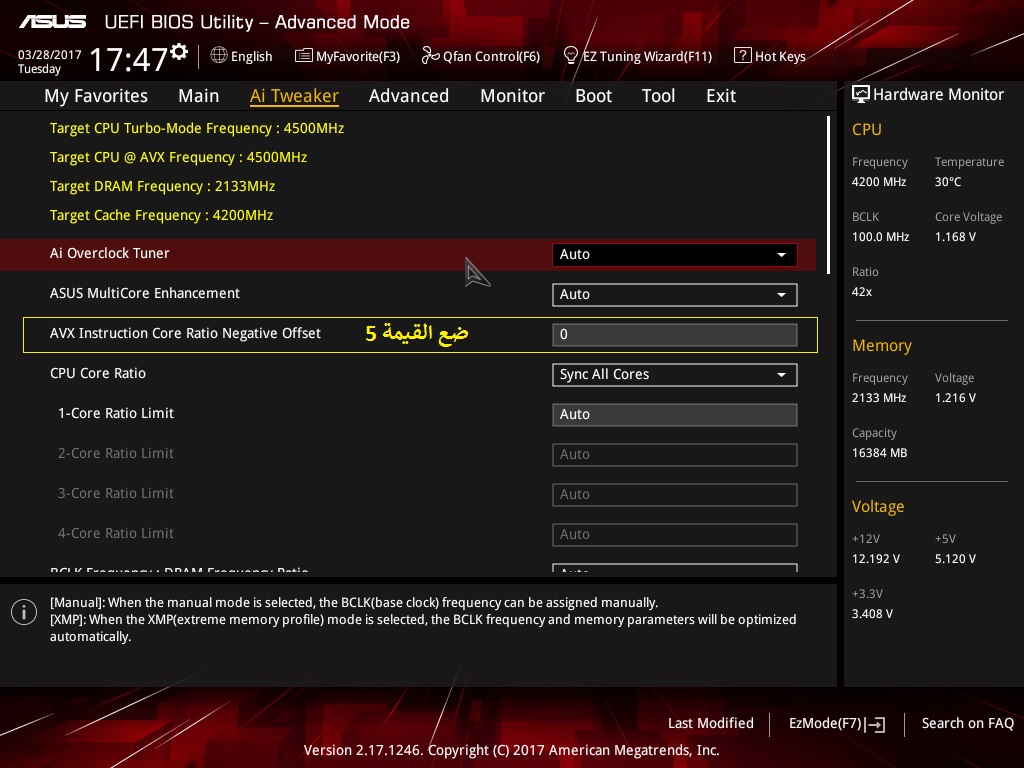Image resolution: width=1024 pixels, height=768 pixels.
Task: Click the Memory frequency value 2133 MHz
Action: (878, 398)
